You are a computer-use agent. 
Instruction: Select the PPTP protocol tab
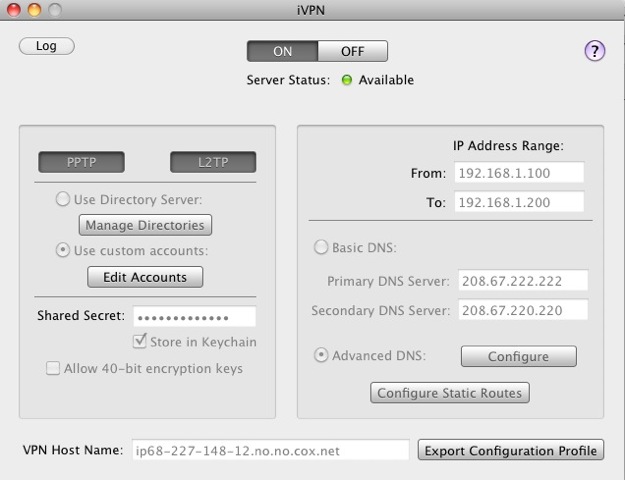81,162
